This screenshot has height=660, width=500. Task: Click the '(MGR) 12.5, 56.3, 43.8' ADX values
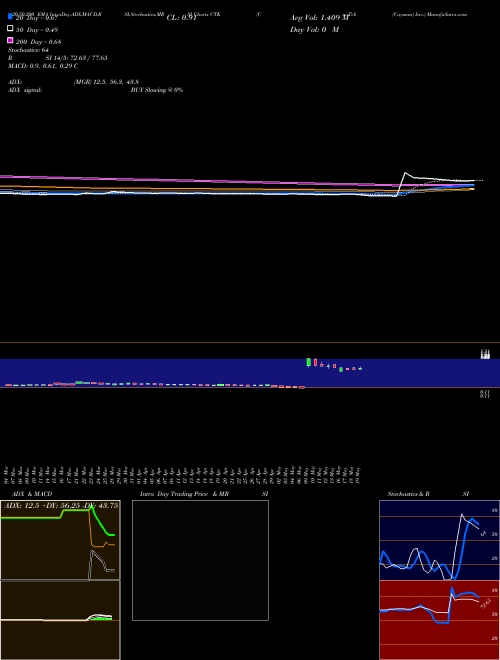[x=106, y=82]
